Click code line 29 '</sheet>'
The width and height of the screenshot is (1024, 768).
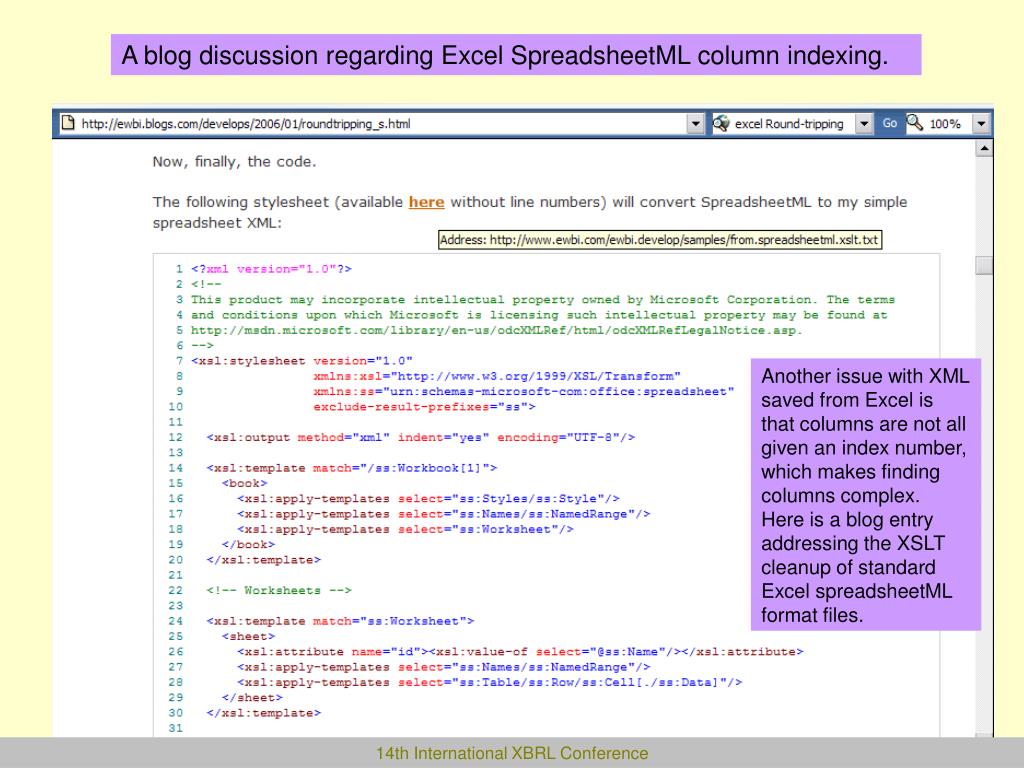(252, 697)
